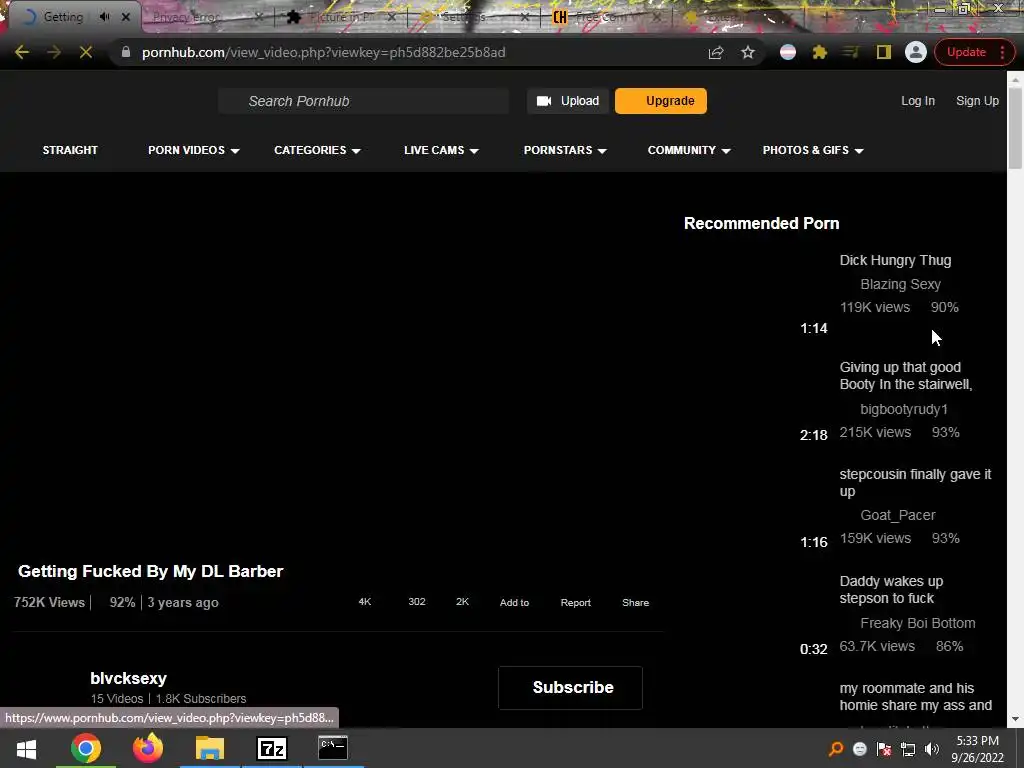Open 7-Zip from the taskbar
1024x768 pixels.
(x=272, y=748)
